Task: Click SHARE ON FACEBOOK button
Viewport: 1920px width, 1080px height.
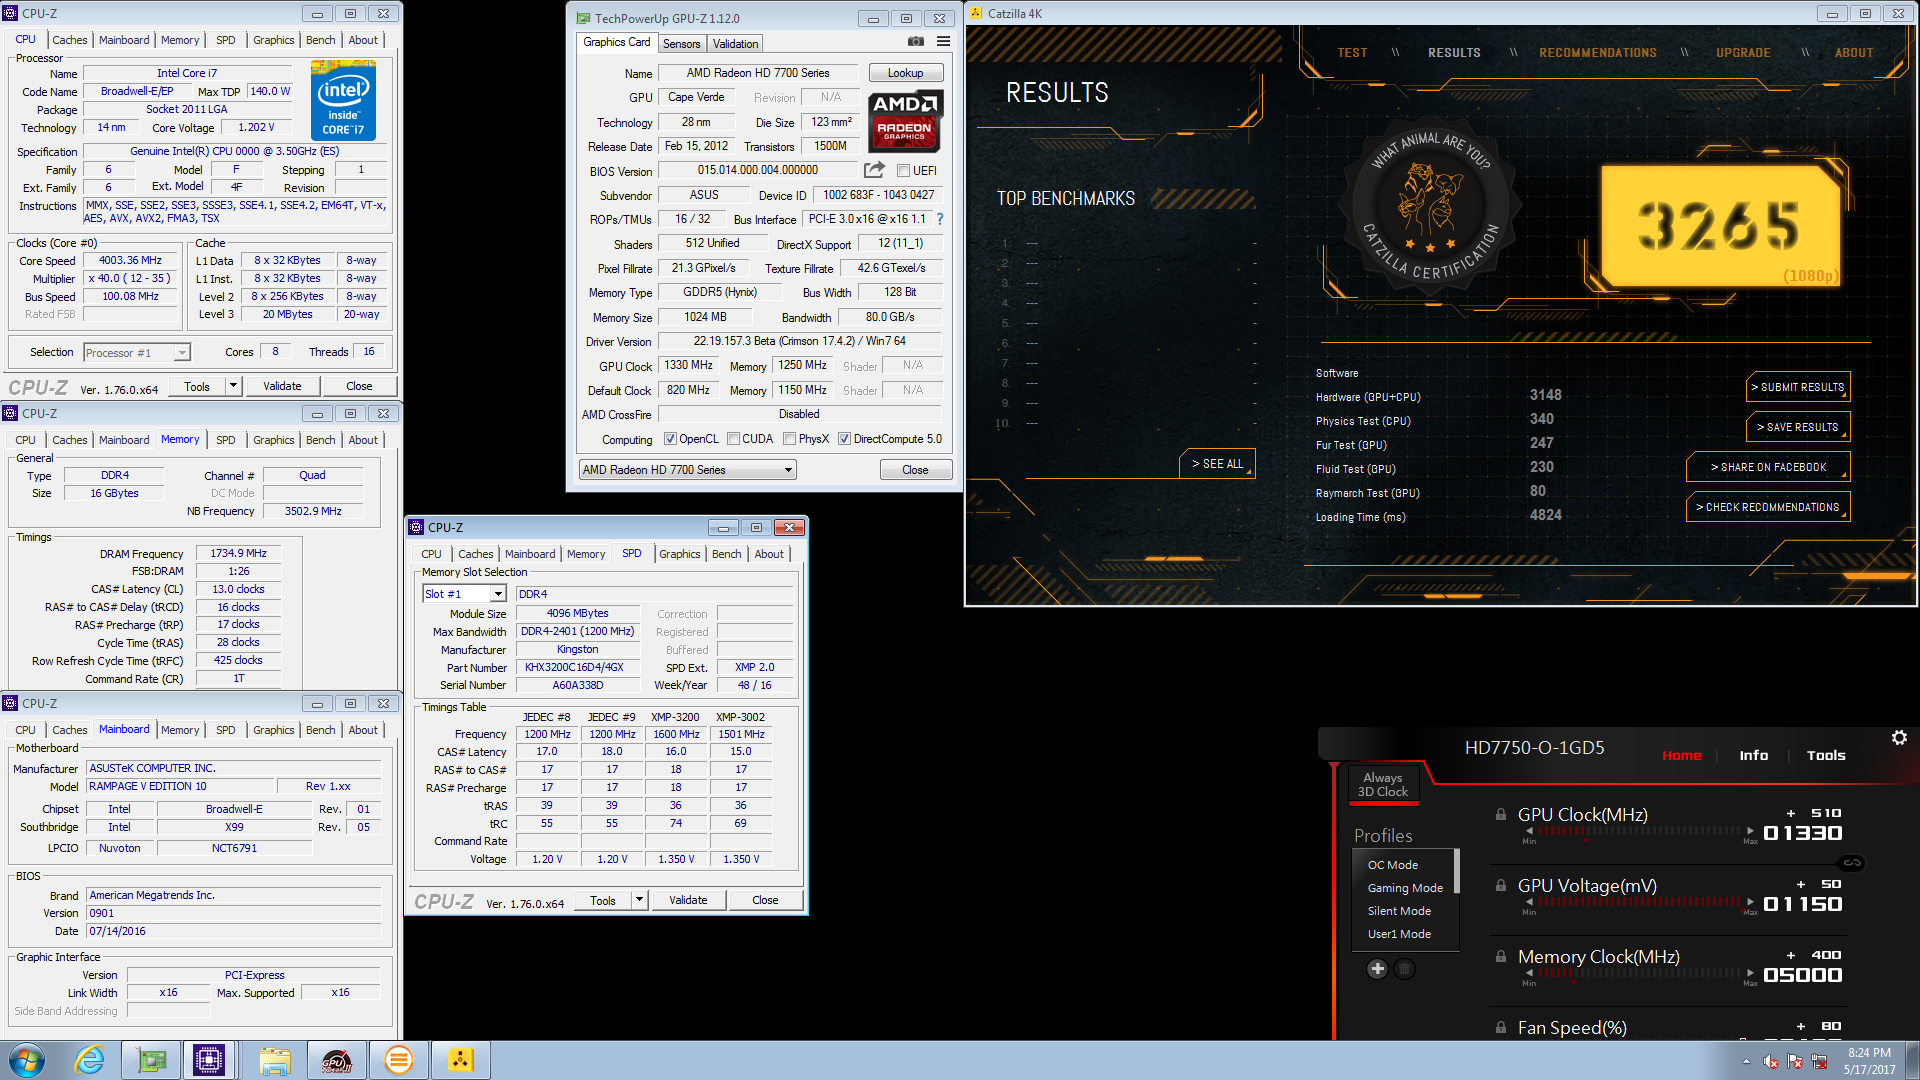Action: tap(1767, 467)
